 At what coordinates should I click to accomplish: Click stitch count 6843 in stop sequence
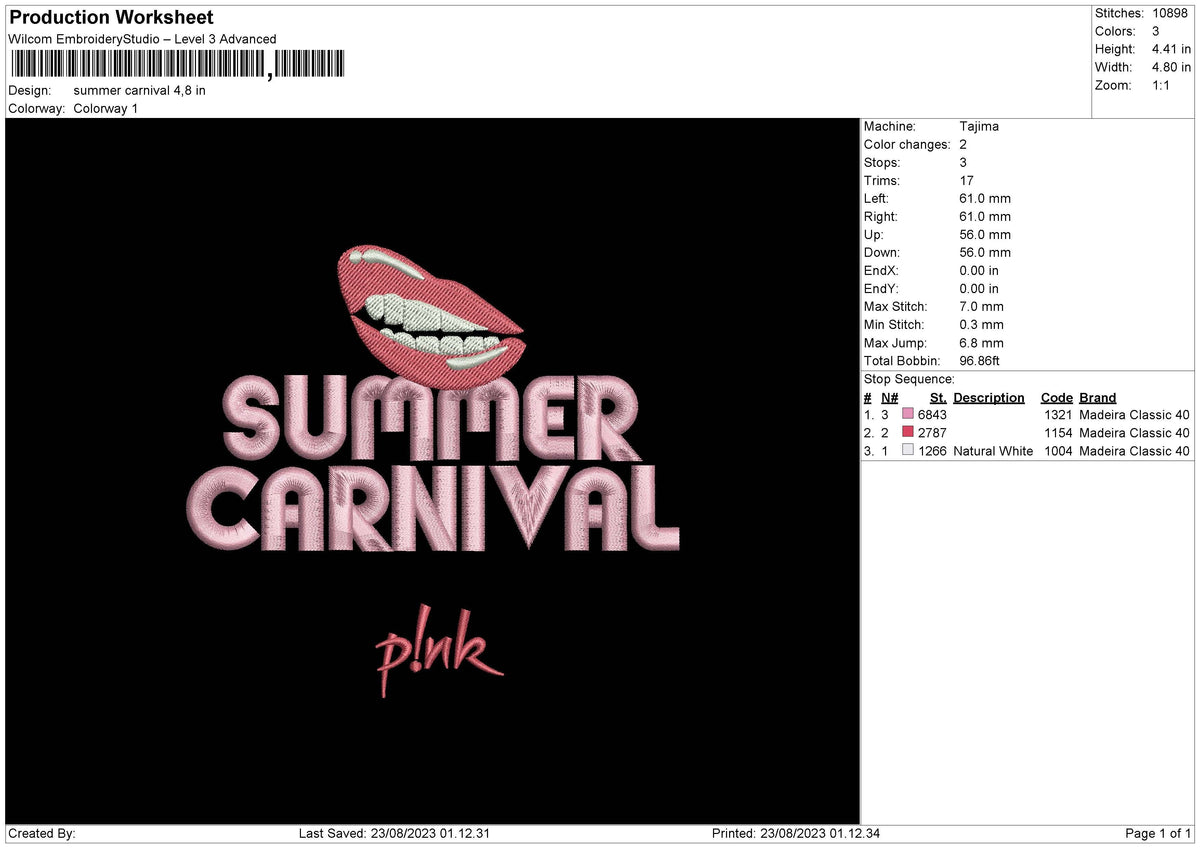click(x=932, y=415)
